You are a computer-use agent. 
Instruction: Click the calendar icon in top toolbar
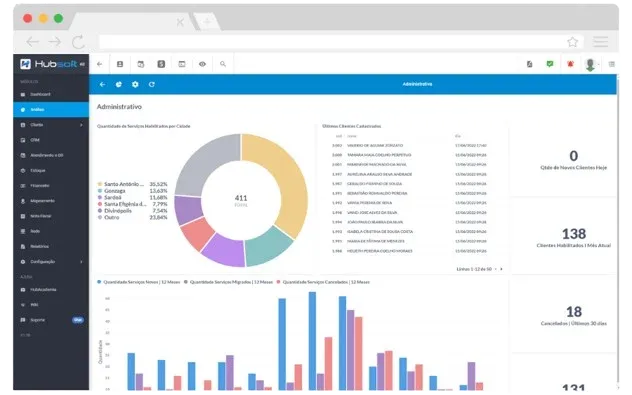click(x=141, y=64)
